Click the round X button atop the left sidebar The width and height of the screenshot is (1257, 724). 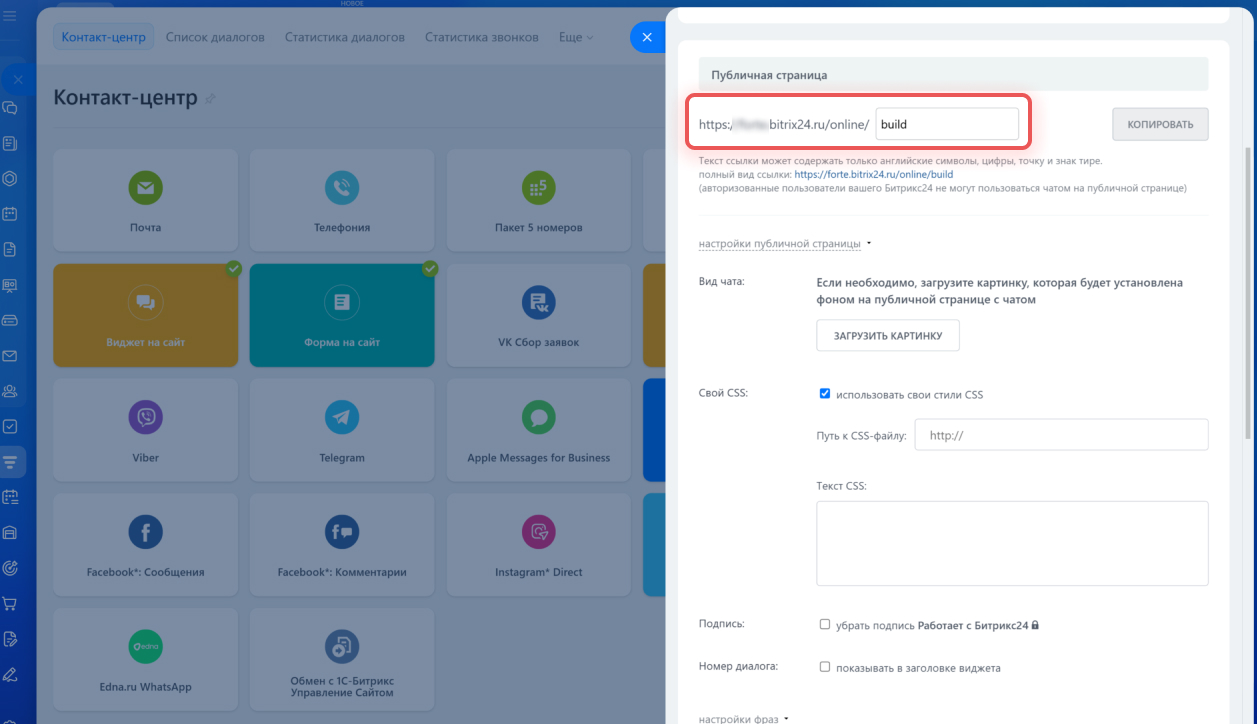[18, 79]
